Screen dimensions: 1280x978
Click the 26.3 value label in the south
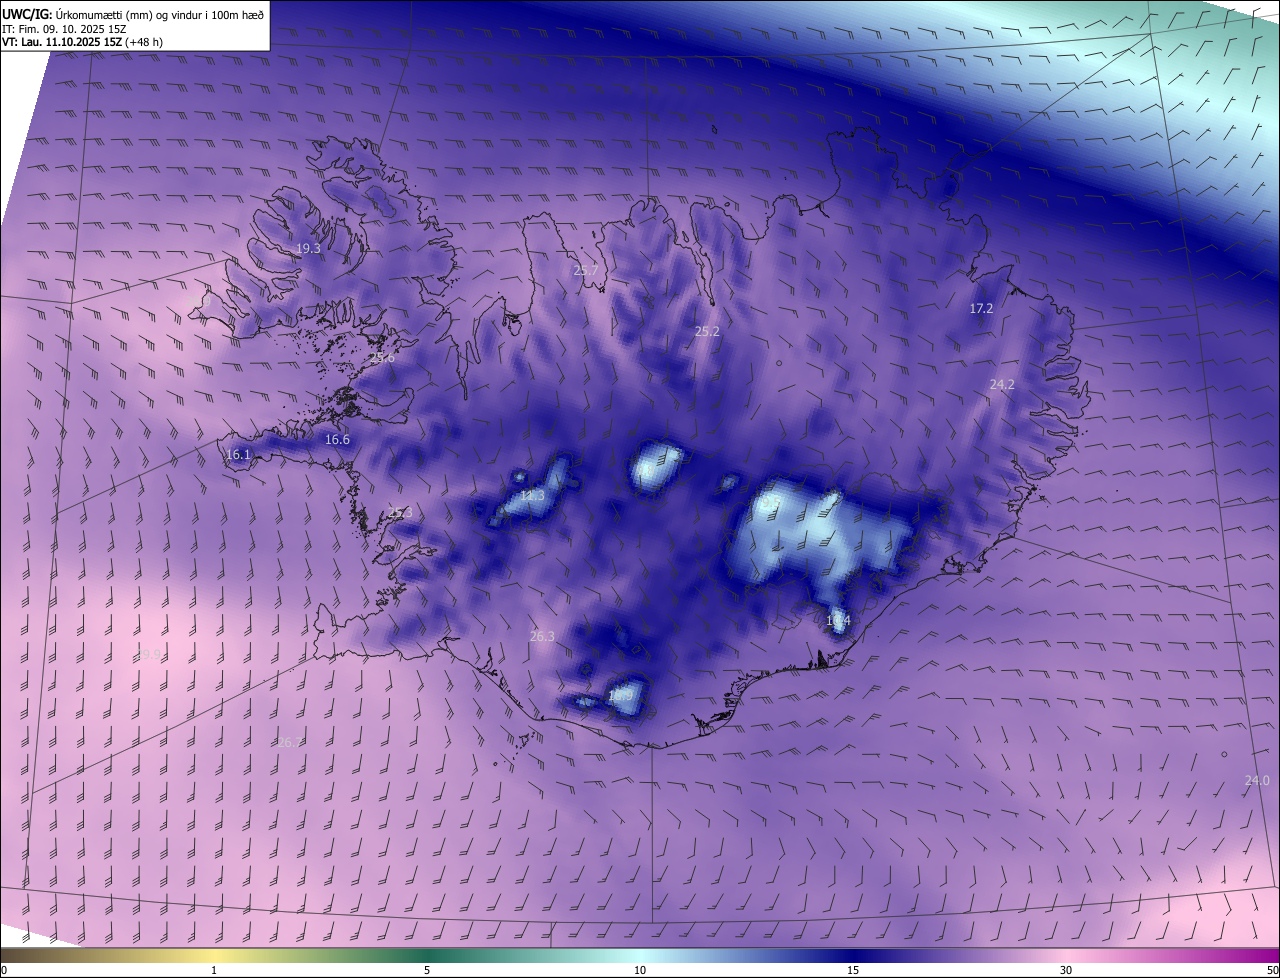[542, 636]
